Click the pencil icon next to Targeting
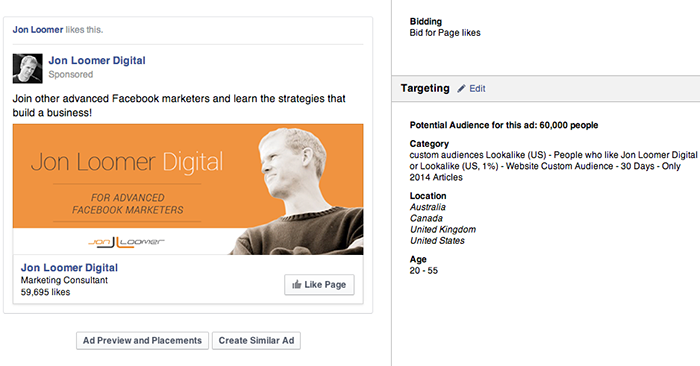Screen dimensions: 700x366 coord(461,89)
